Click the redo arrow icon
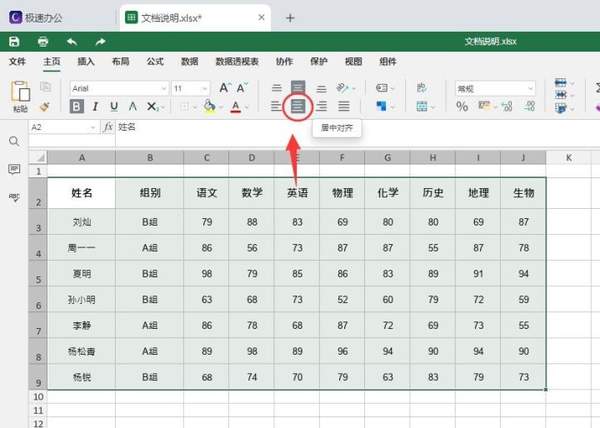The image size is (600, 428). coord(101,41)
